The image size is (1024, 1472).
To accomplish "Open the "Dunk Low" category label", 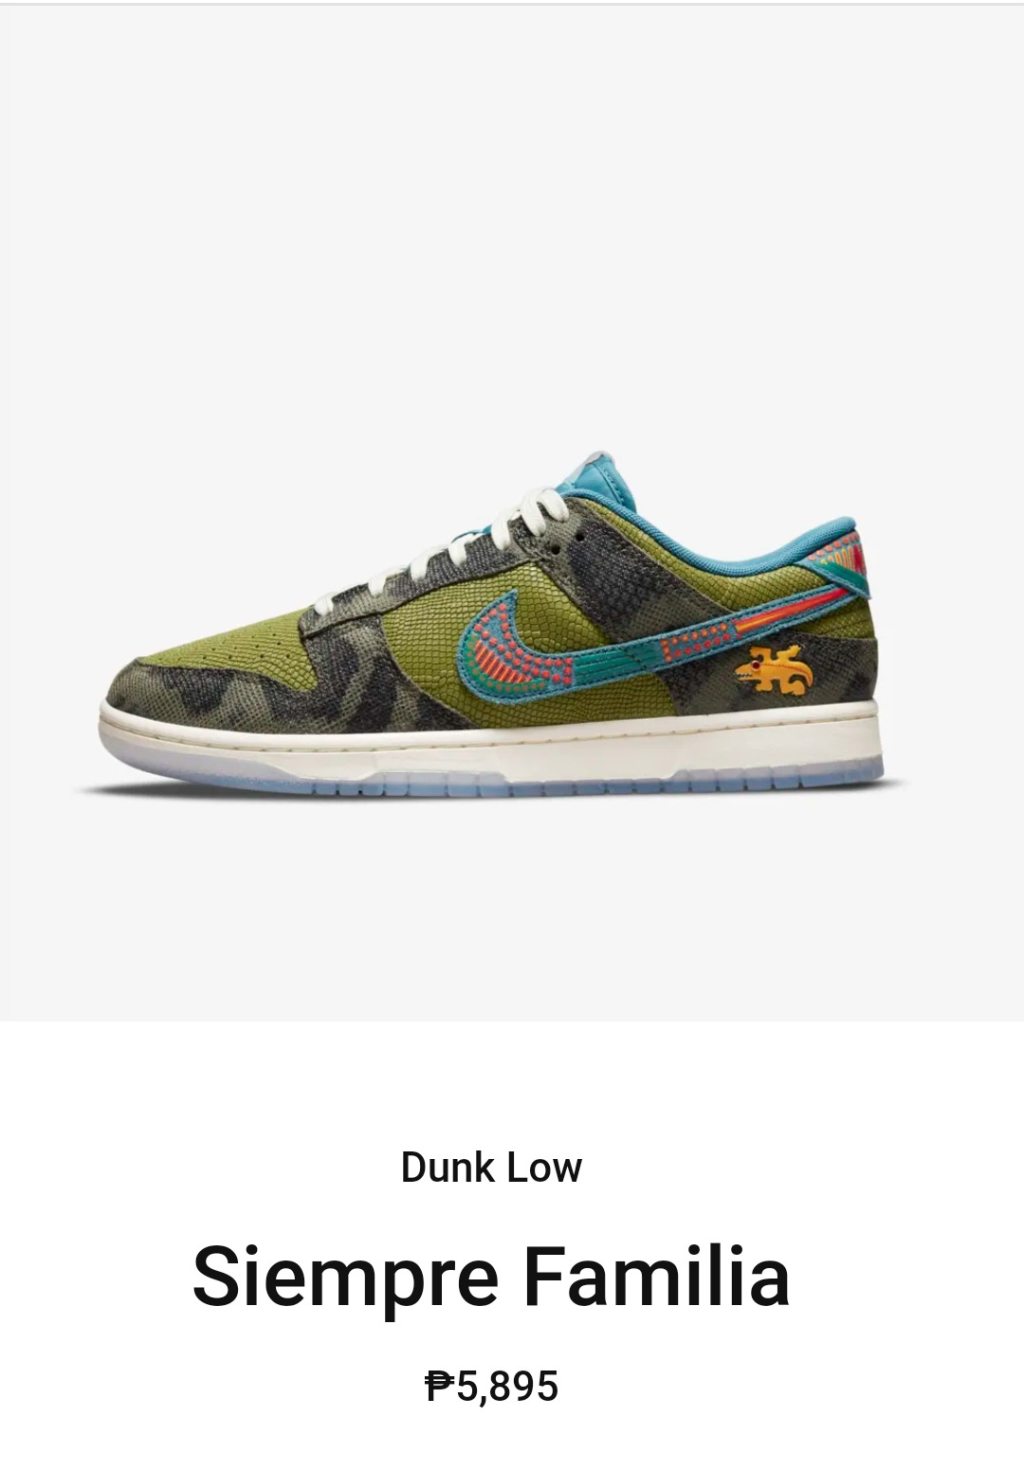I will 491,1167.
